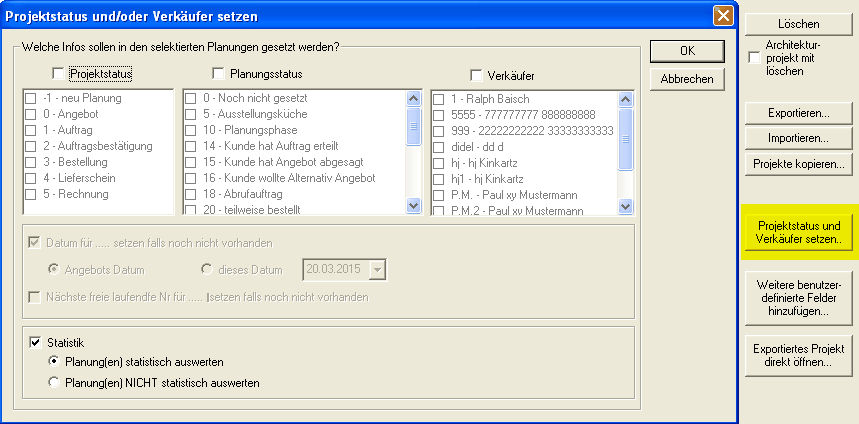Click the Löschen button

(797, 24)
